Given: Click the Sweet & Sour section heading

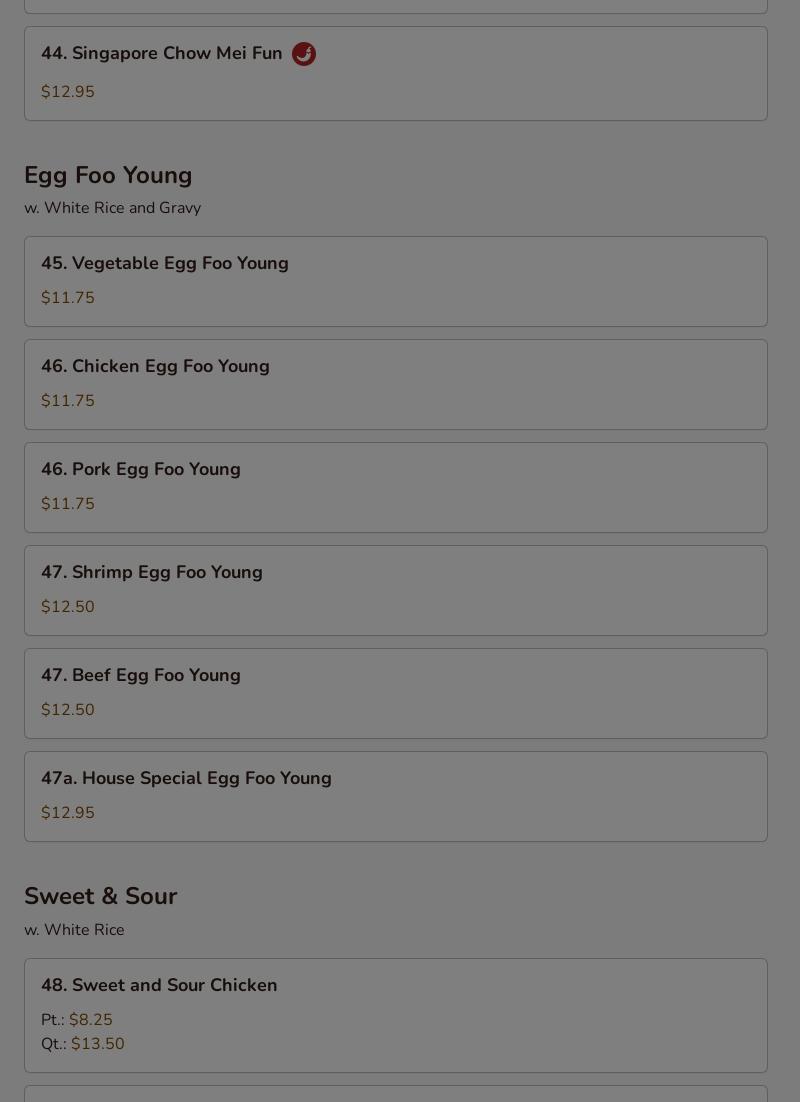Looking at the screenshot, I should pos(100,896).
